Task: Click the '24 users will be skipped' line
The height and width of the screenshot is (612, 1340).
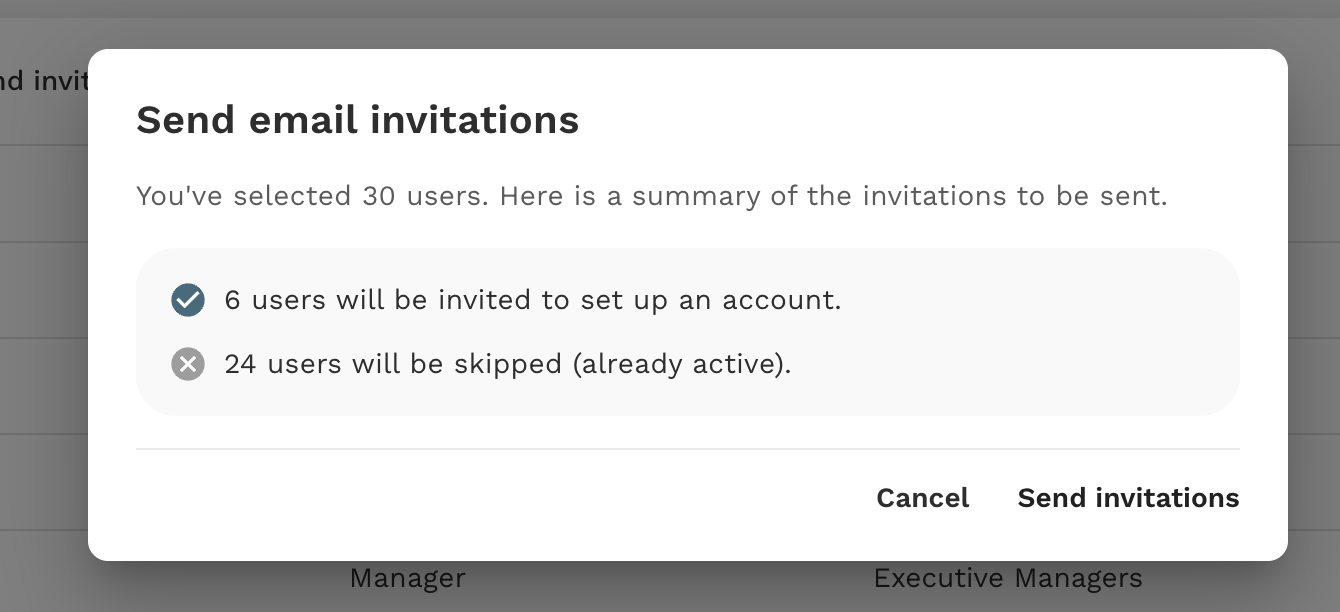Action: pyautogui.click(x=508, y=364)
